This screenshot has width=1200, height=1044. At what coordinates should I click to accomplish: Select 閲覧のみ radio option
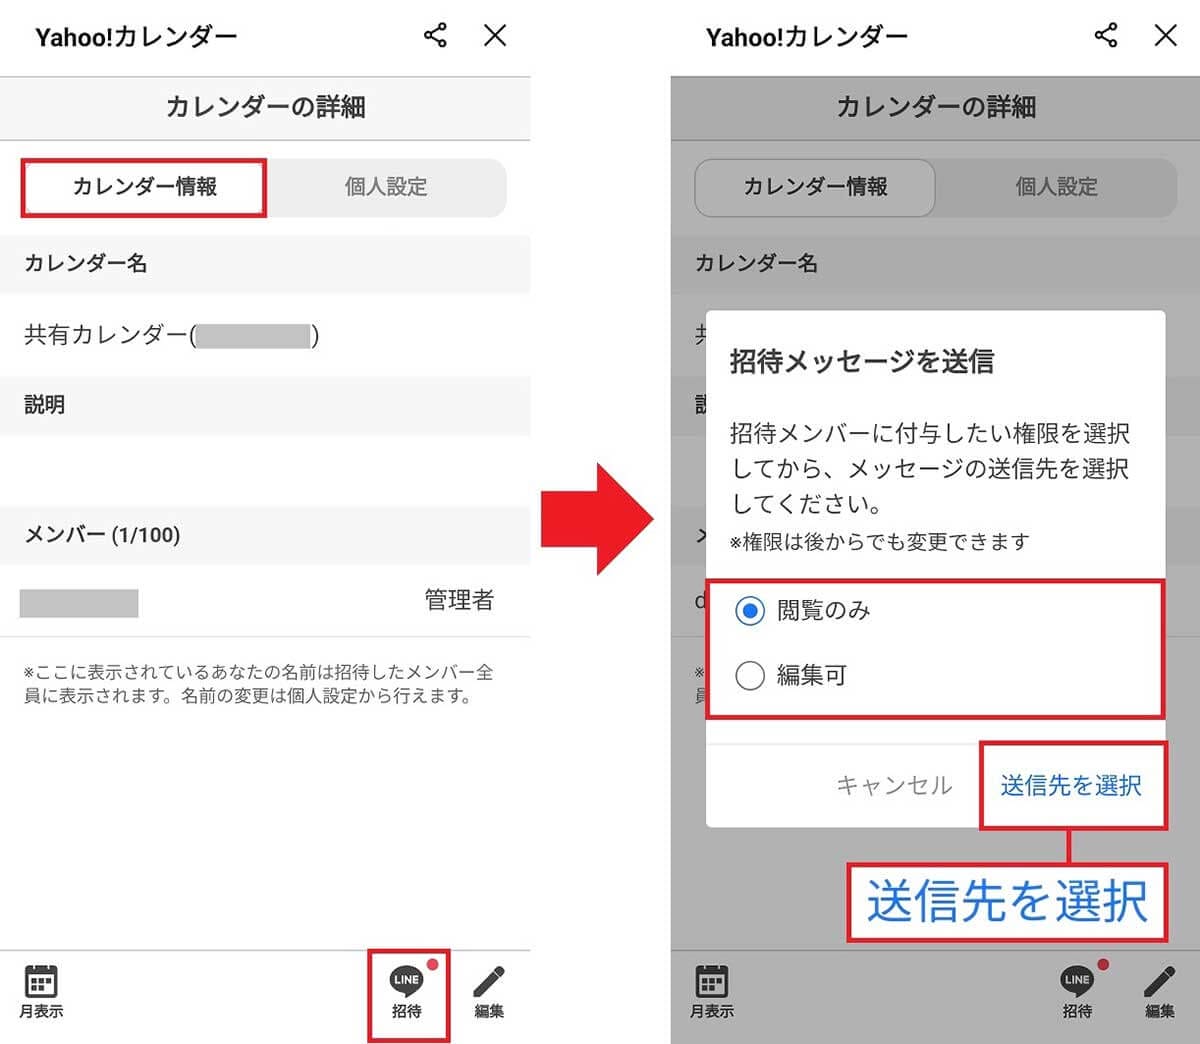(x=803, y=610)
